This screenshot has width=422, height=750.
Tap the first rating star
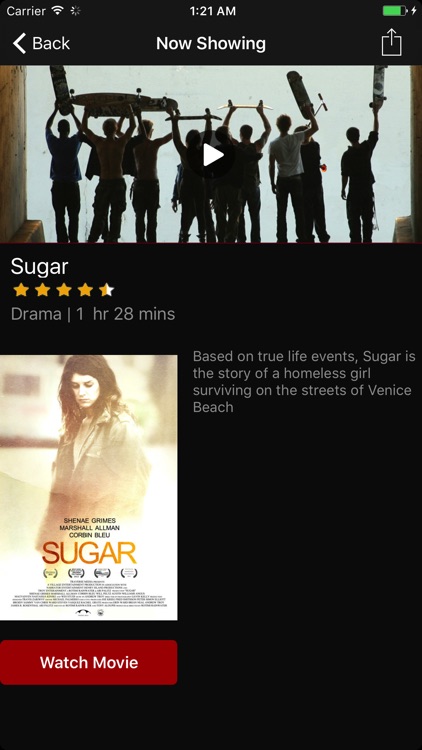(21, 289)
